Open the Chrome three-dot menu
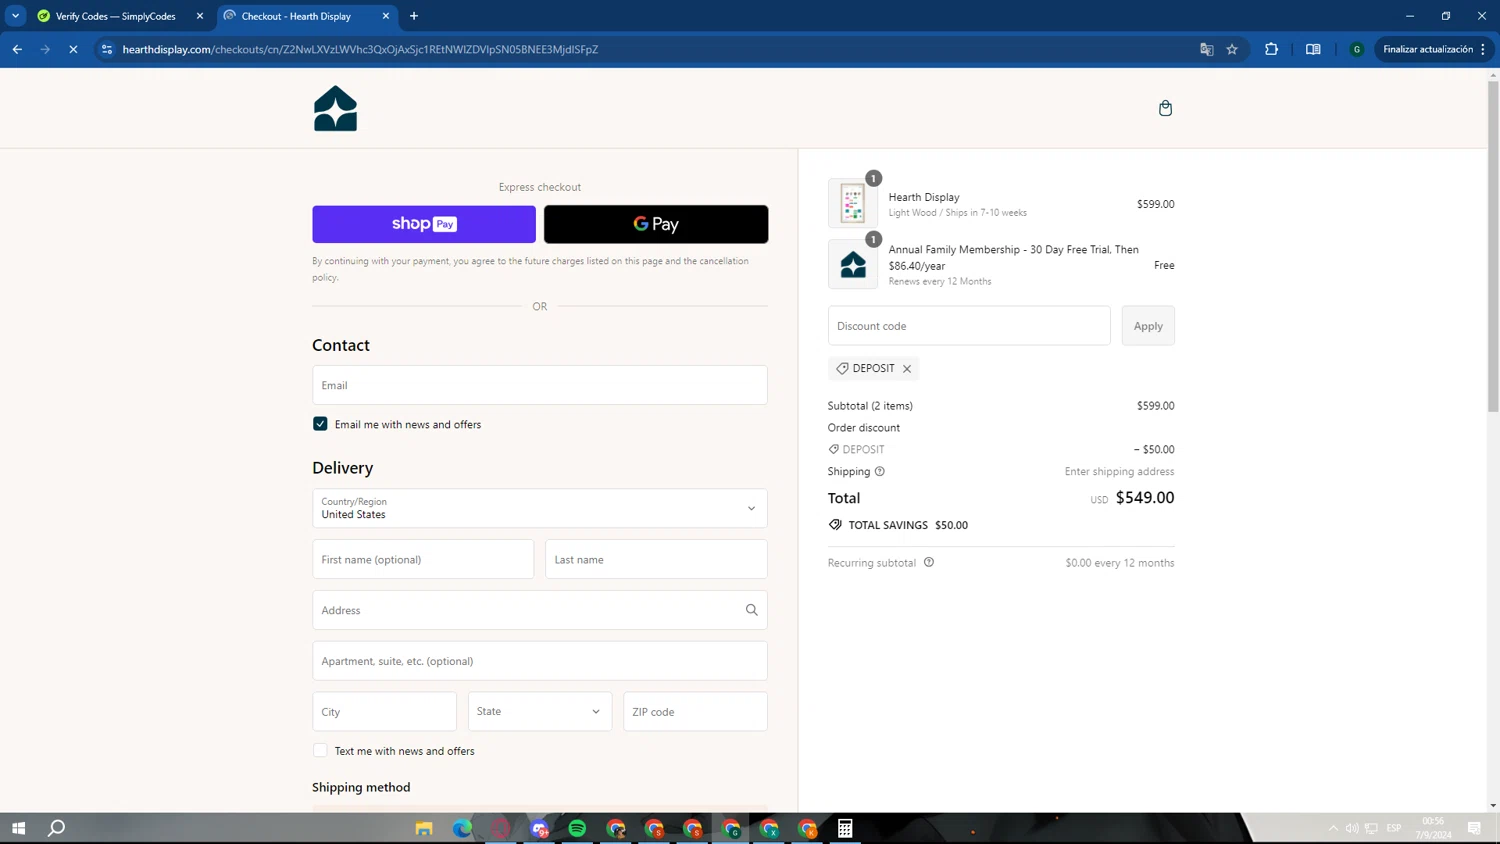Screen dimensions: 1500x844 click(1483, 49)
